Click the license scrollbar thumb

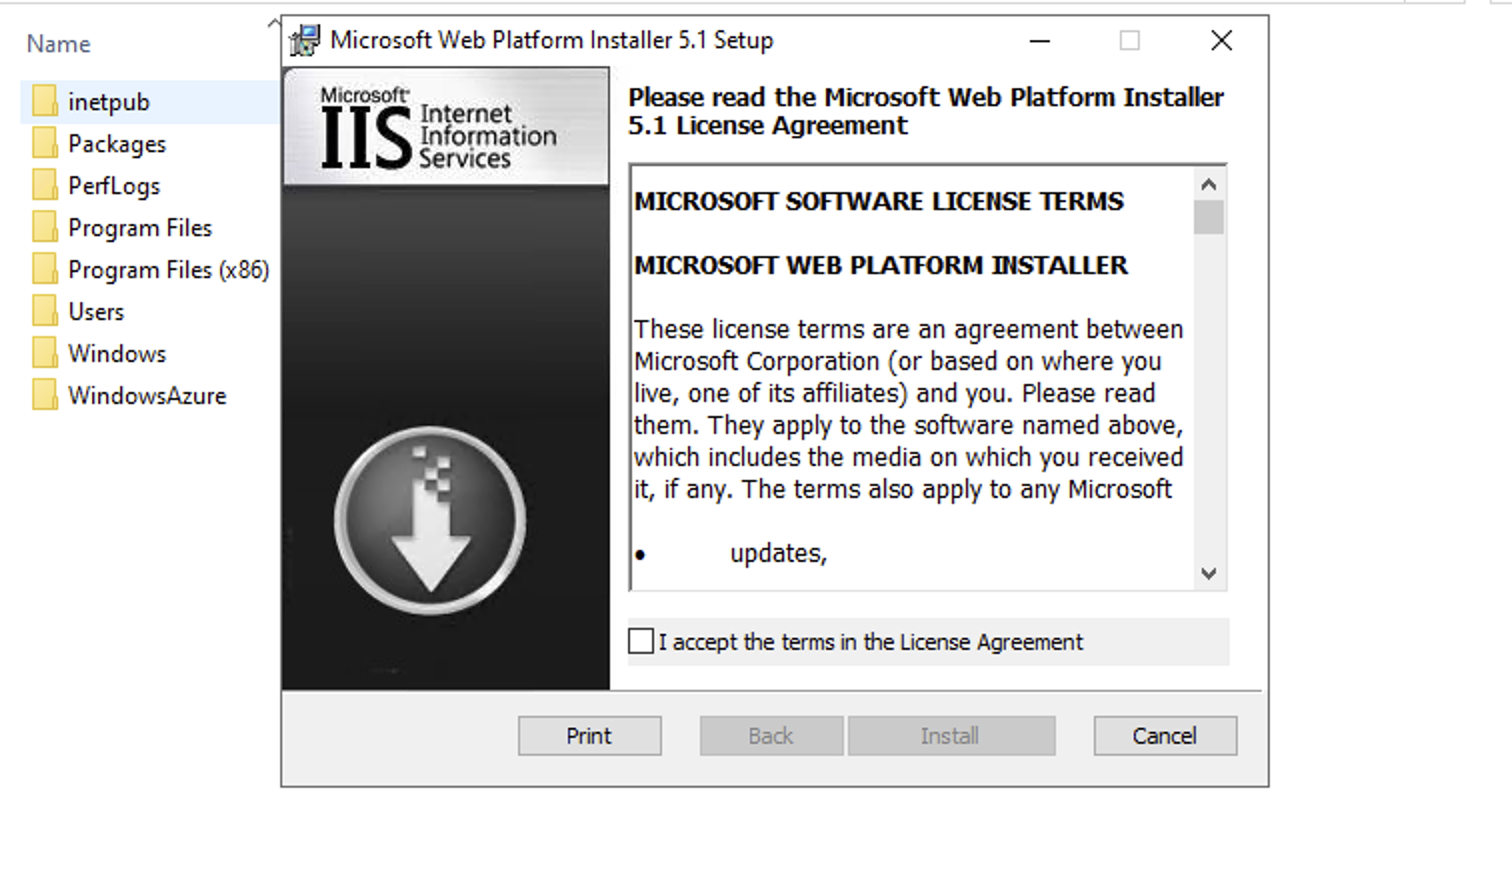tap(1209, 217)
